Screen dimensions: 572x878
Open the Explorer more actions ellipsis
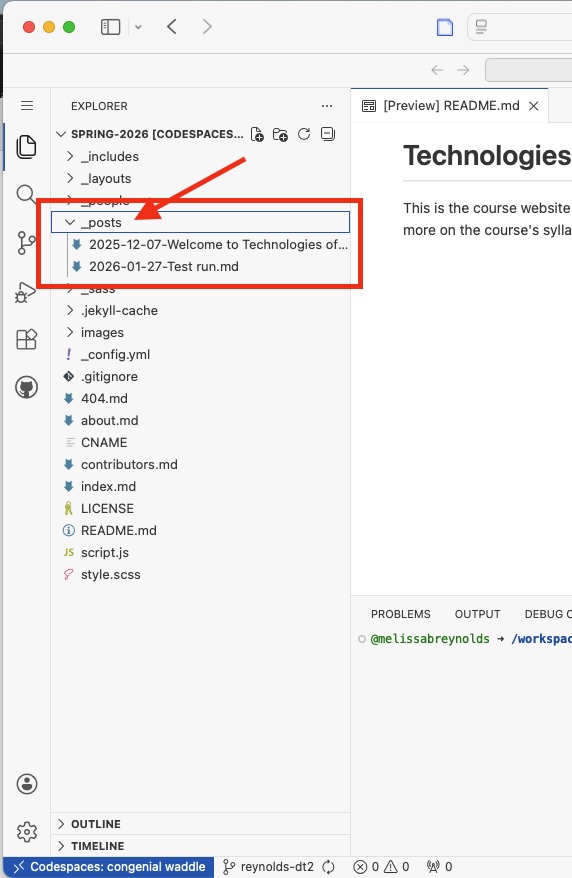click(327, 106)
